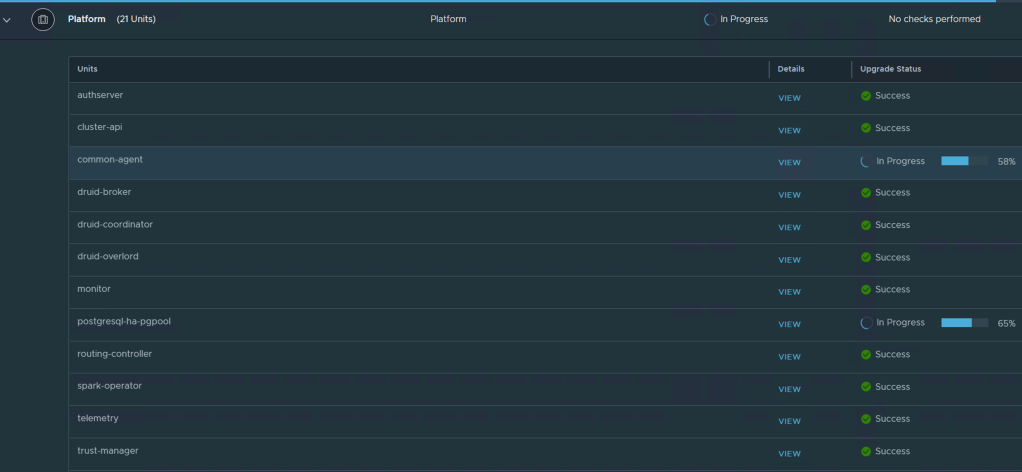Click the Success check icon for telemetry
Image resolution: width=1022 pixels, height=472 pixels.
pos(866,419)
